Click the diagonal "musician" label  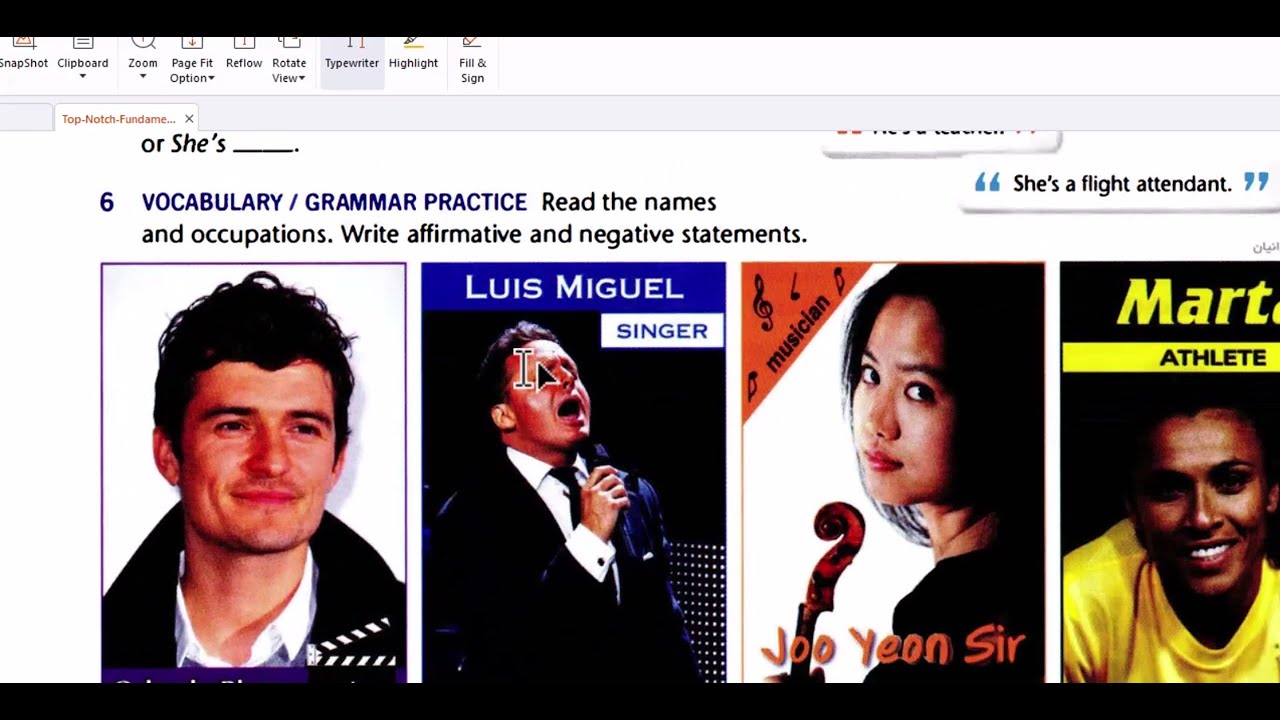(x=800, y=331)
